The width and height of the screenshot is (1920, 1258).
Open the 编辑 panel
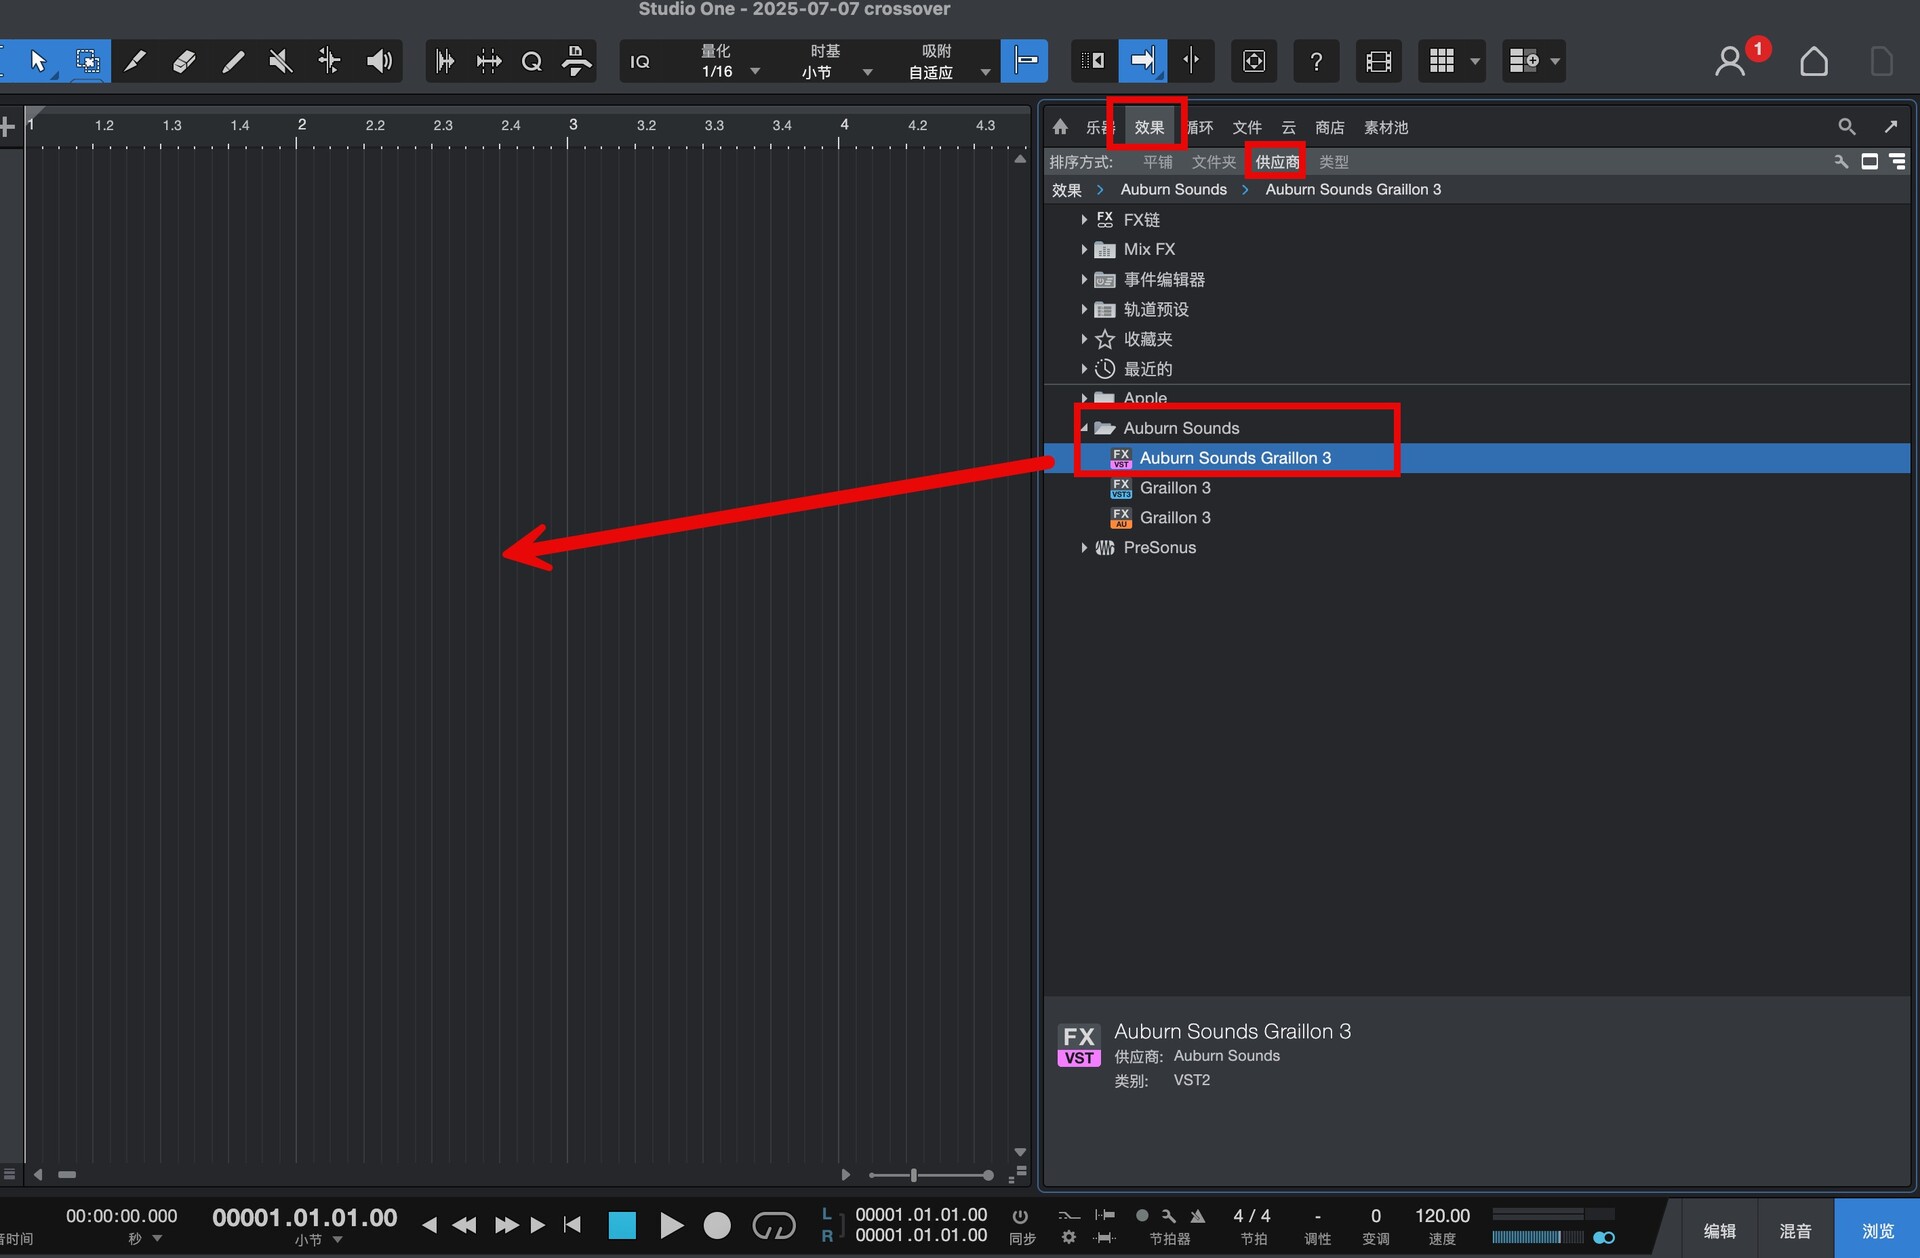1720,1231
